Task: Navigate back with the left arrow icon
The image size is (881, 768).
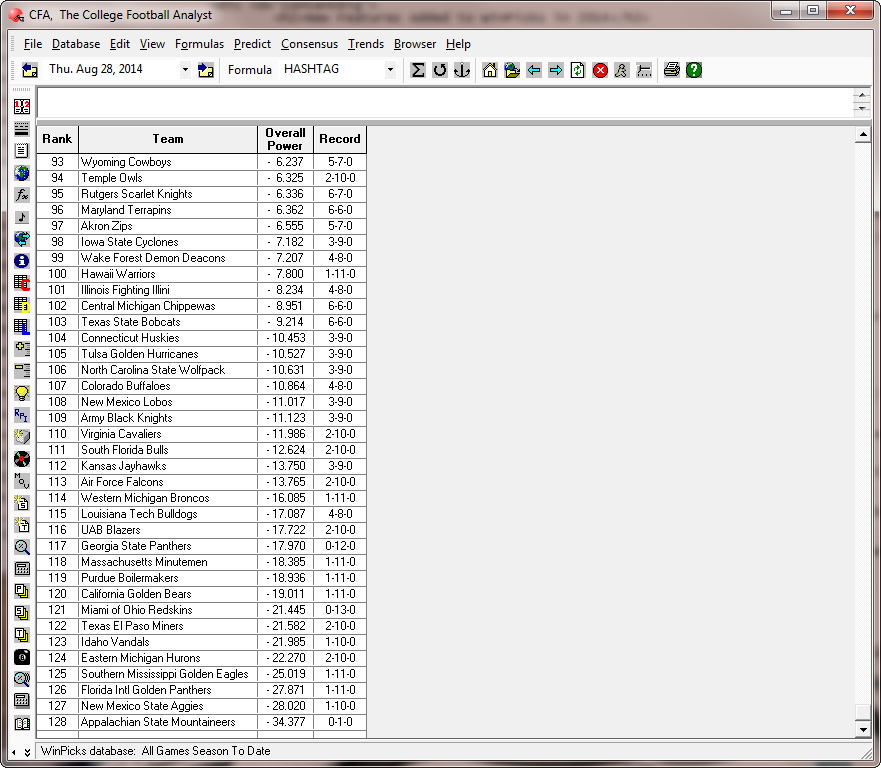Action: (534, 70)
